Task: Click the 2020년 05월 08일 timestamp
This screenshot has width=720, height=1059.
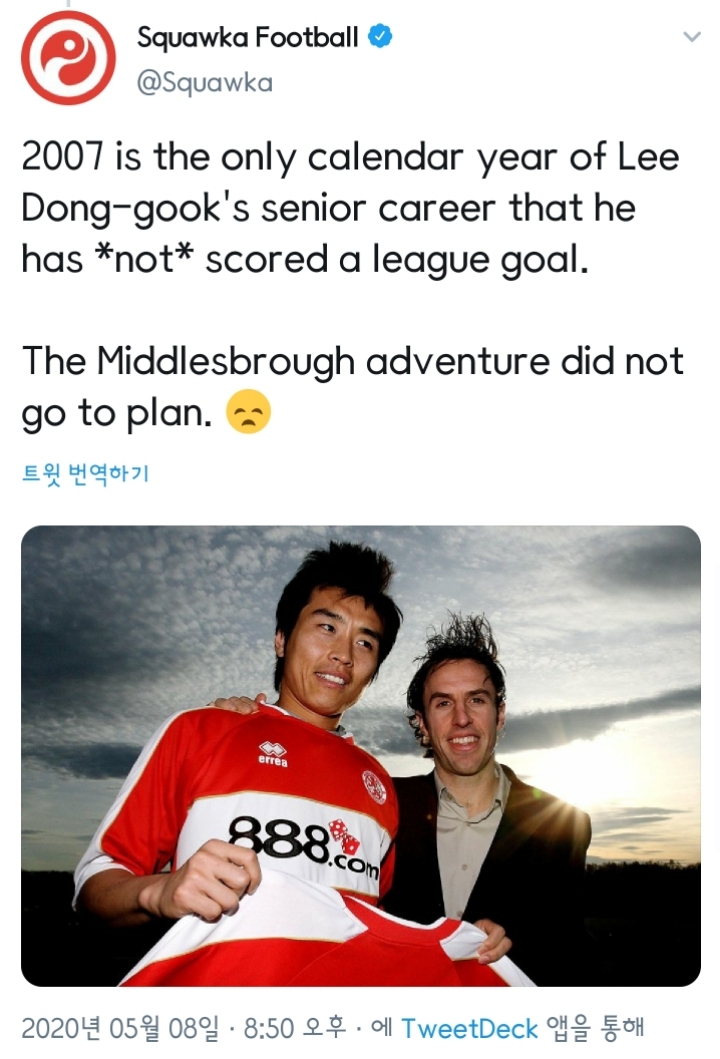Action: tap(120, 1029)
